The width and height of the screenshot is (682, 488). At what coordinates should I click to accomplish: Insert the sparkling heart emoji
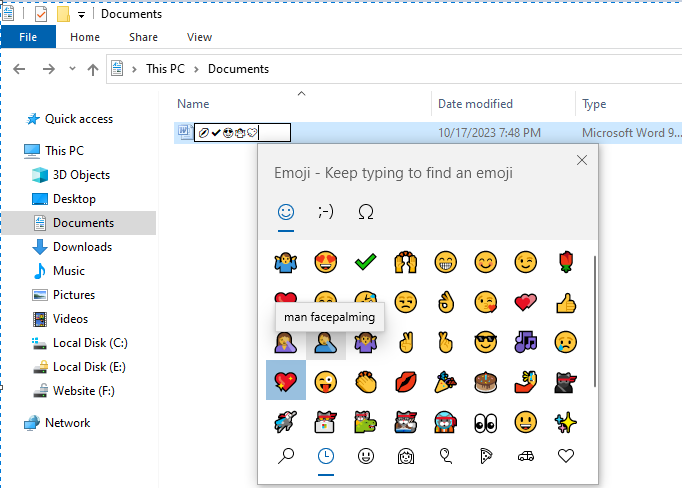click(286, 380)
